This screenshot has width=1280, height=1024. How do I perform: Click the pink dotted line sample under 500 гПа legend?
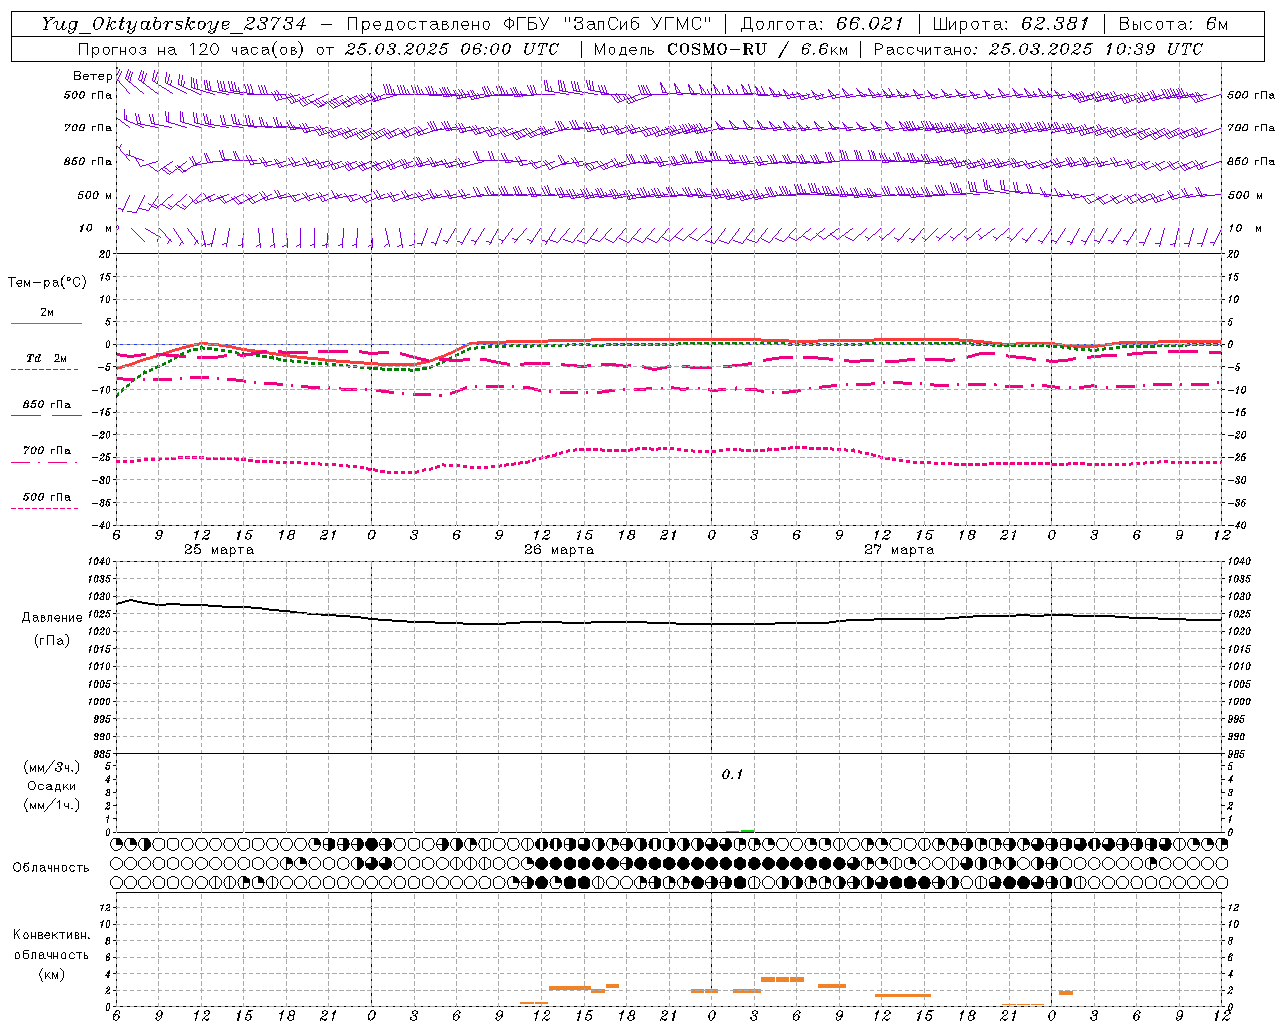tap(44, 508)
